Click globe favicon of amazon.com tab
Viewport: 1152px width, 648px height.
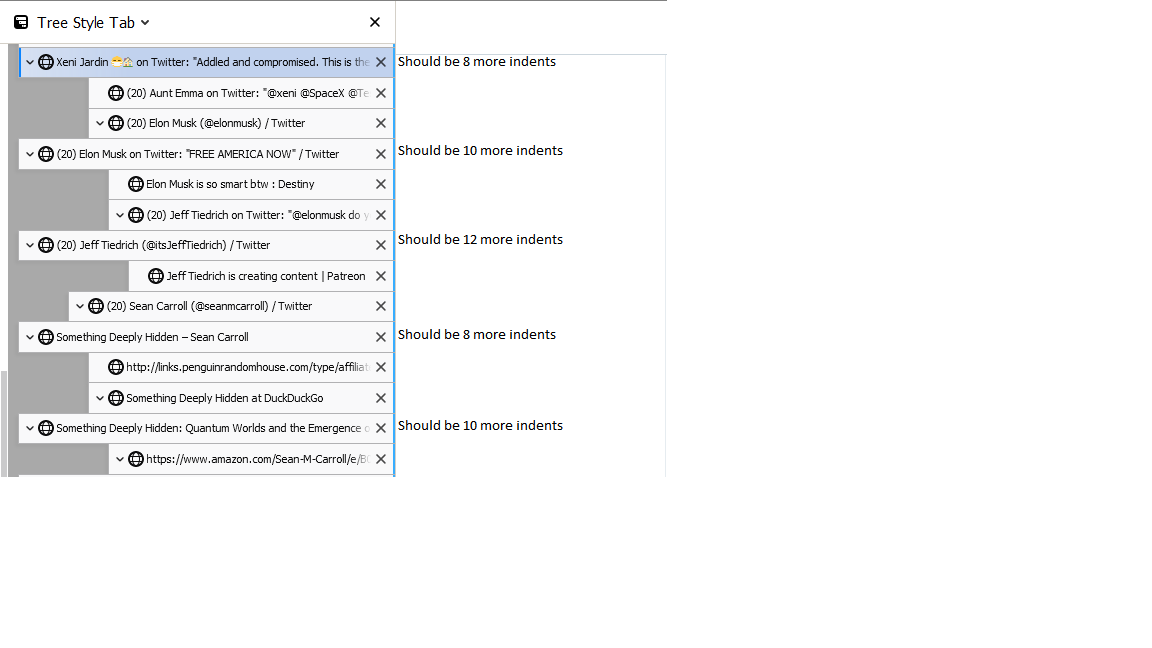point(135,459)
